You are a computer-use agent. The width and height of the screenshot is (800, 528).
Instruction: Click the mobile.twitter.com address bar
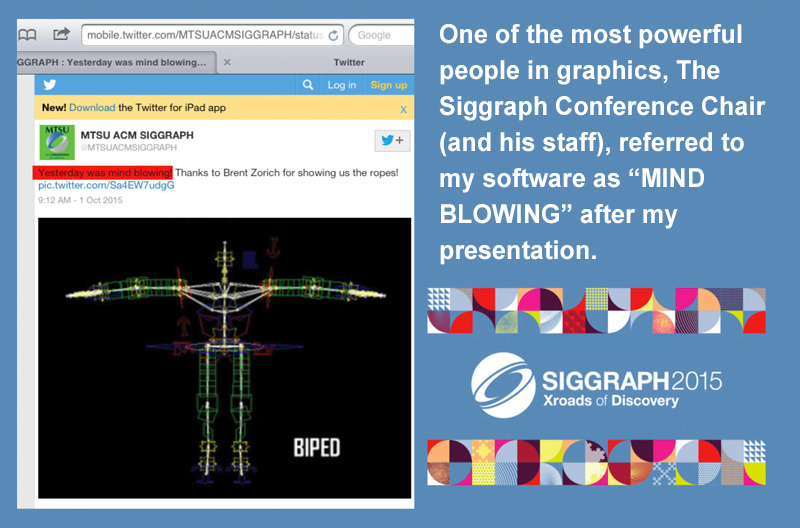tap(212, 35)
